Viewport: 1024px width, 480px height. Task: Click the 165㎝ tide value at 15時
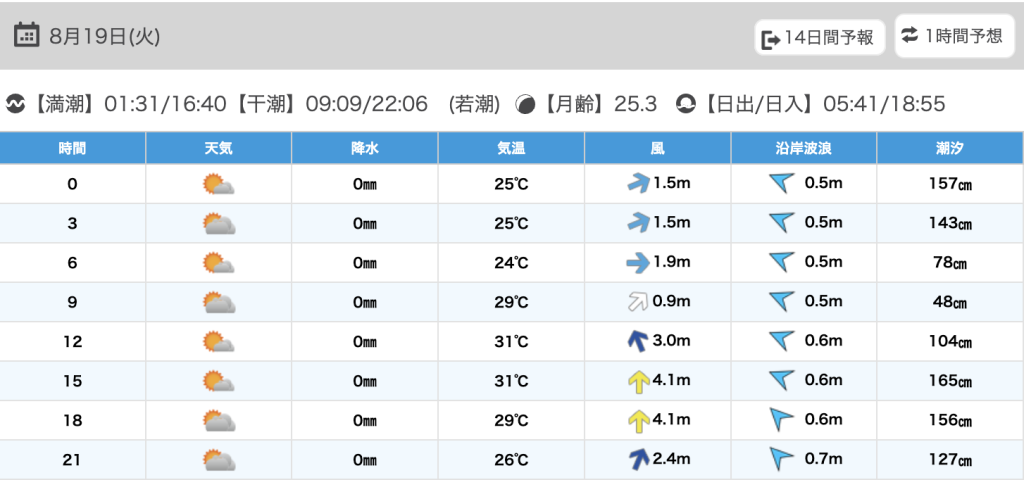point(950,380)
